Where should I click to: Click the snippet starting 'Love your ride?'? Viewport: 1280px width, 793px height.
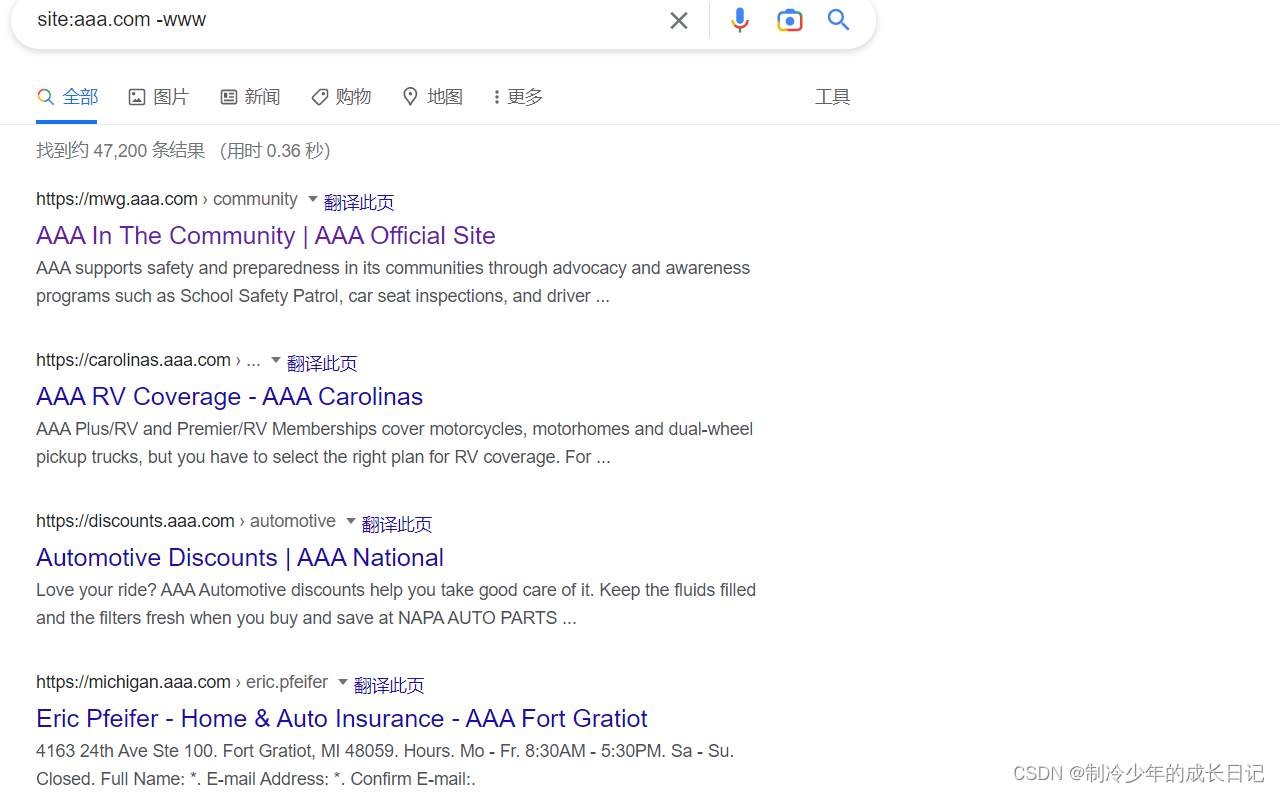(396, 604)
